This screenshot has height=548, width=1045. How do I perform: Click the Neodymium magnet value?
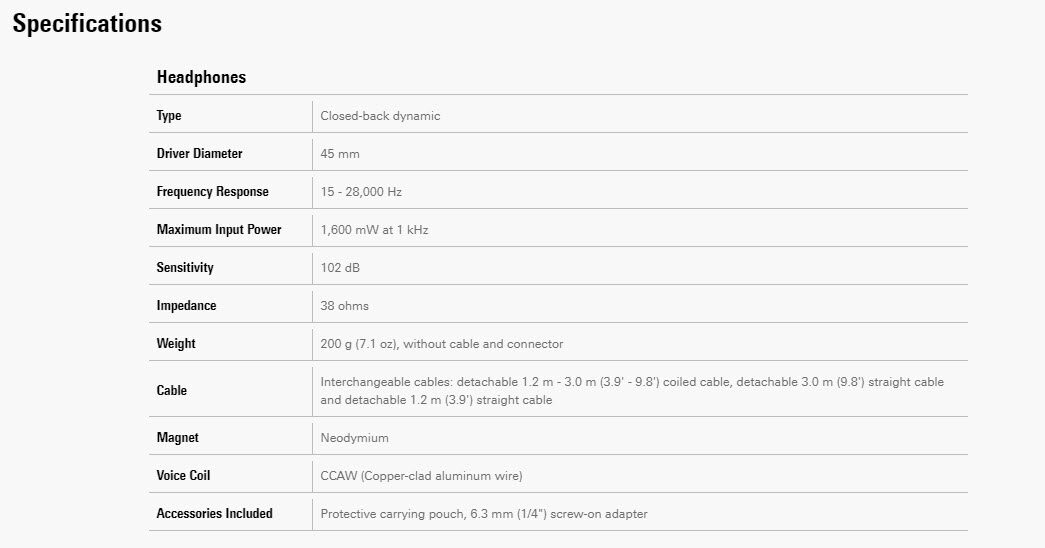354,438
